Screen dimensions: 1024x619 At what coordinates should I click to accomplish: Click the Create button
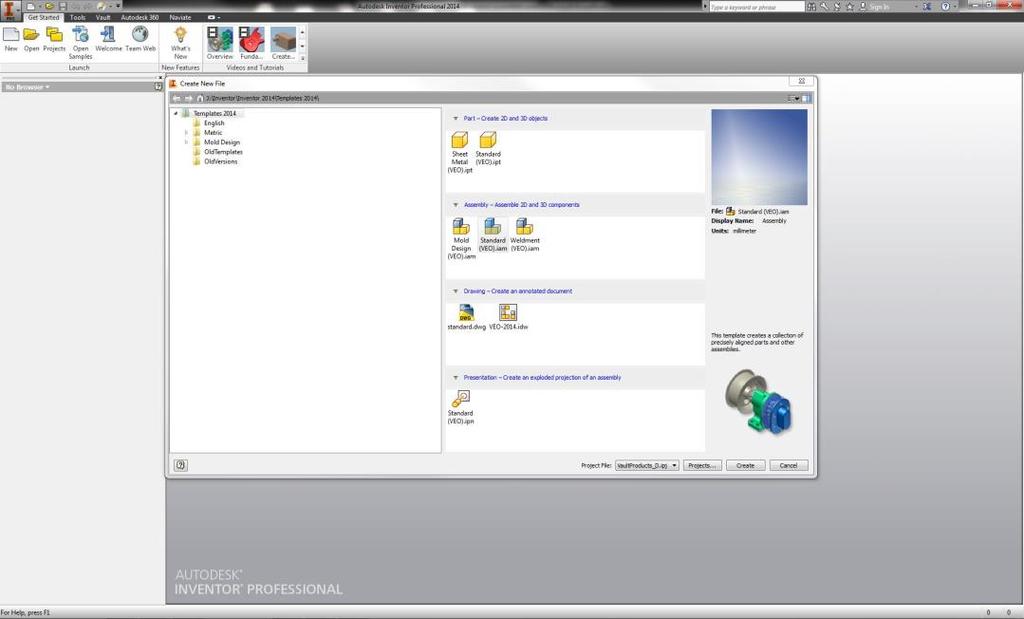click(x=745, y=466)
